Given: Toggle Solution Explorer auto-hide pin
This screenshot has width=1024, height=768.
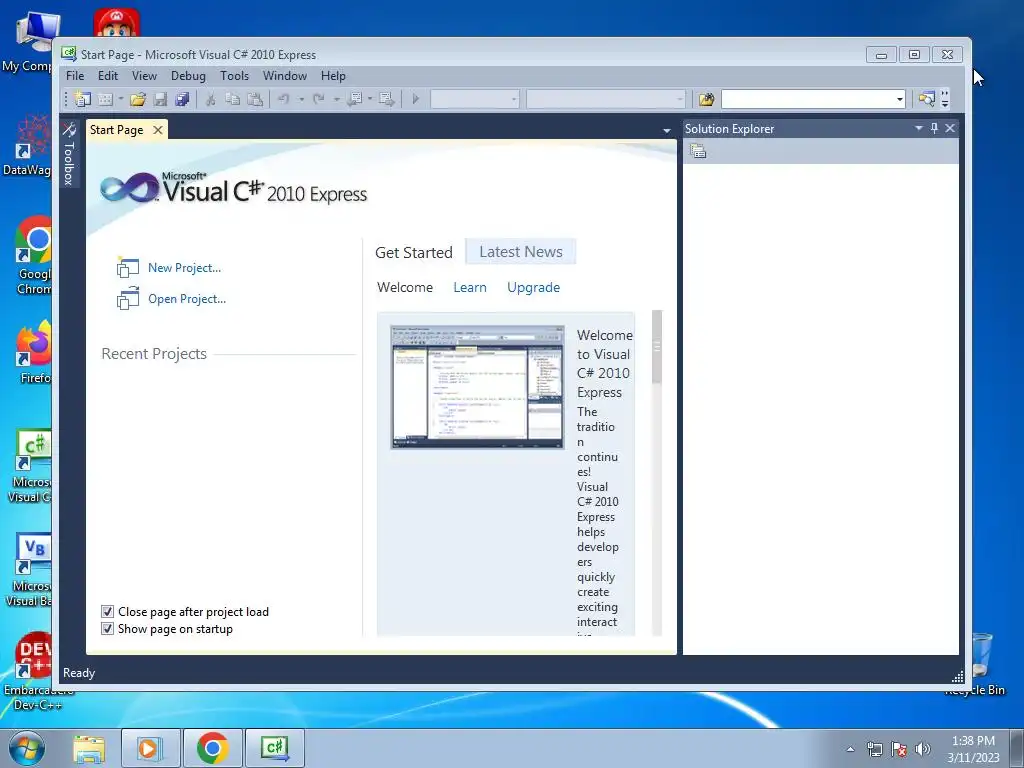Looking at the screenshot, I should point(935,128).
